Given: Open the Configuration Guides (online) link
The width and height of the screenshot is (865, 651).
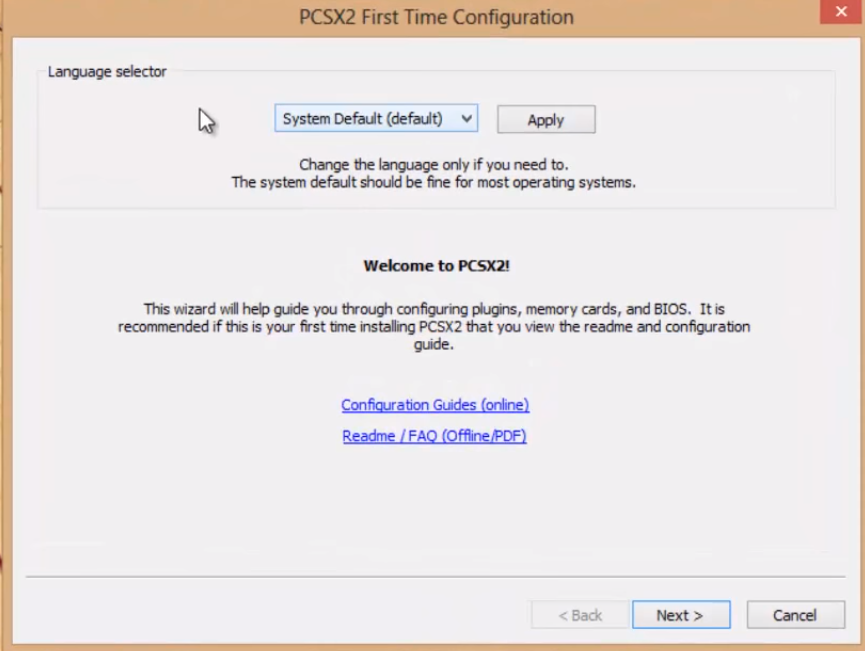Looking at the screenshot, I should [435, 405].
